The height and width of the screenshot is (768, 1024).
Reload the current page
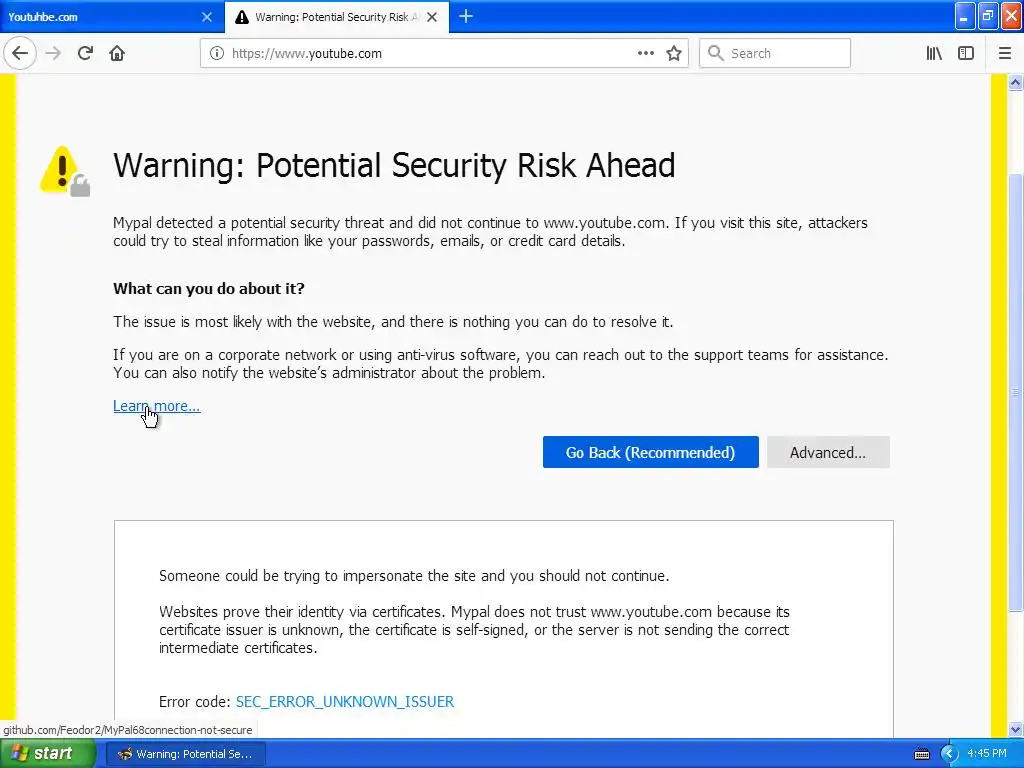[85, 53]
